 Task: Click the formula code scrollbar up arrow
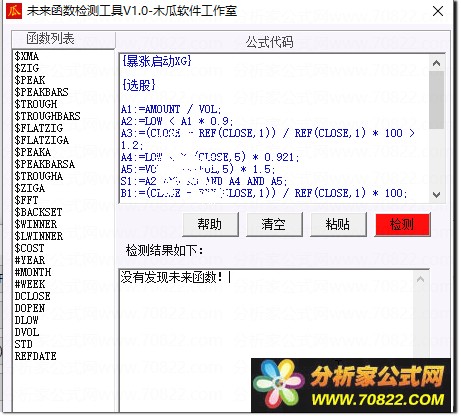click(x=436, y=63)
